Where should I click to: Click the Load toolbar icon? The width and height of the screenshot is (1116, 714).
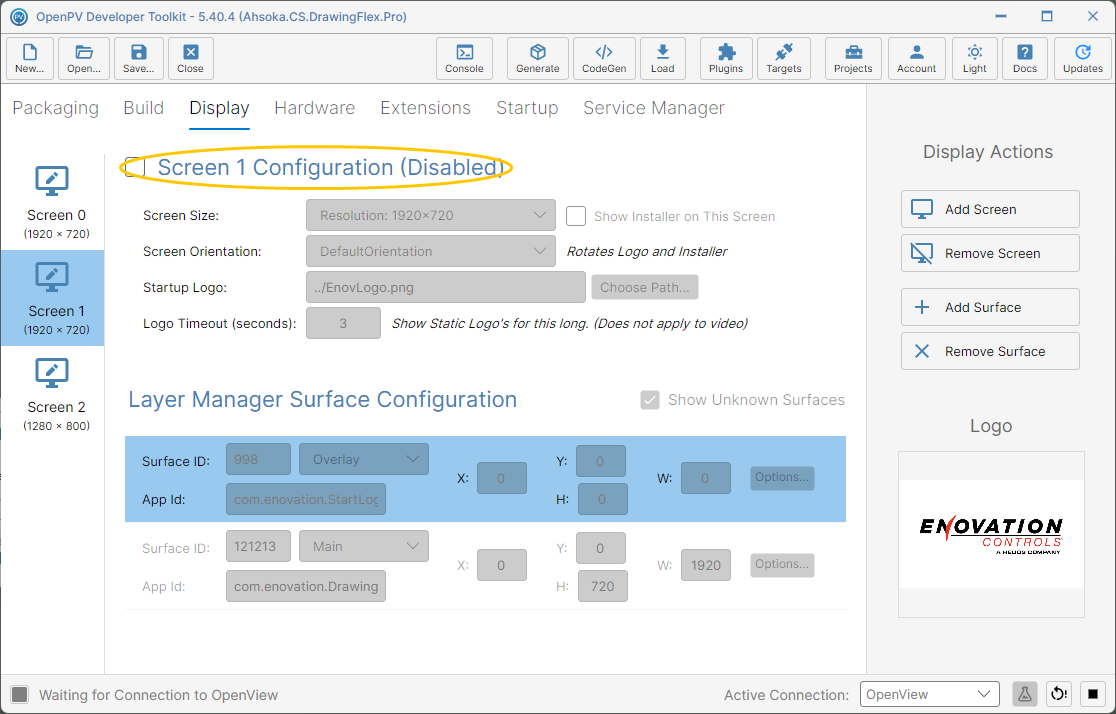coord(663,58)
